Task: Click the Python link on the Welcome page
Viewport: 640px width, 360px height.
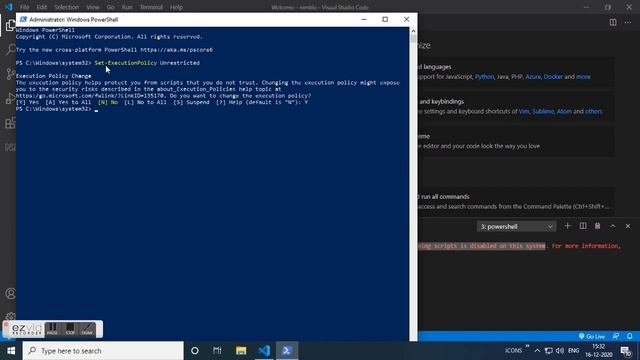Action: [484, 77]
